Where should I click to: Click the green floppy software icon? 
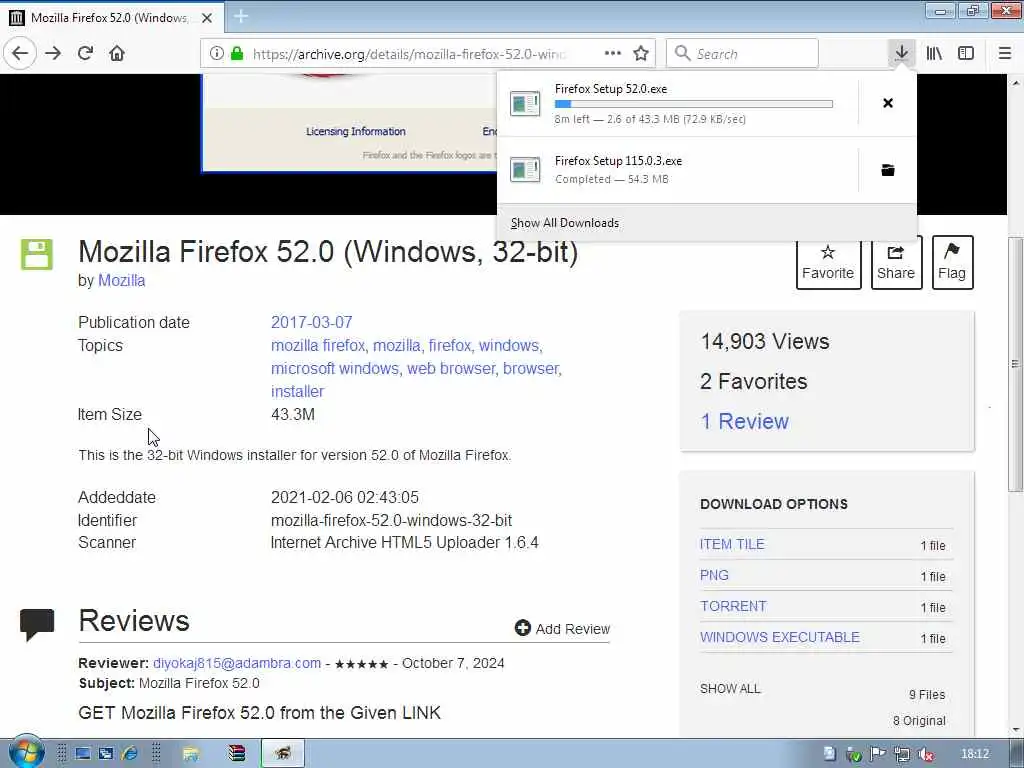(37, 254)
